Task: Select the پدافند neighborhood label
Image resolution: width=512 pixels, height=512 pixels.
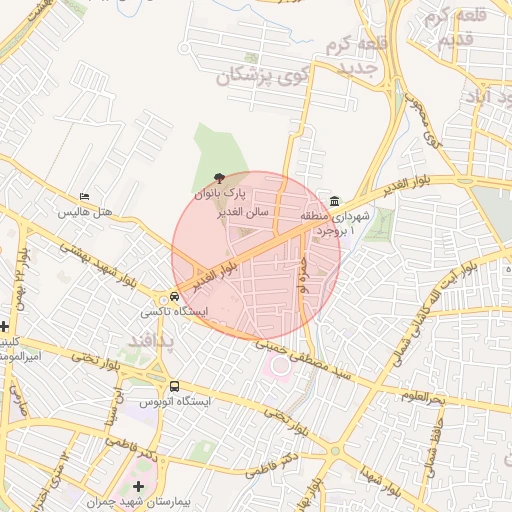Action: (x=151, y=342)
